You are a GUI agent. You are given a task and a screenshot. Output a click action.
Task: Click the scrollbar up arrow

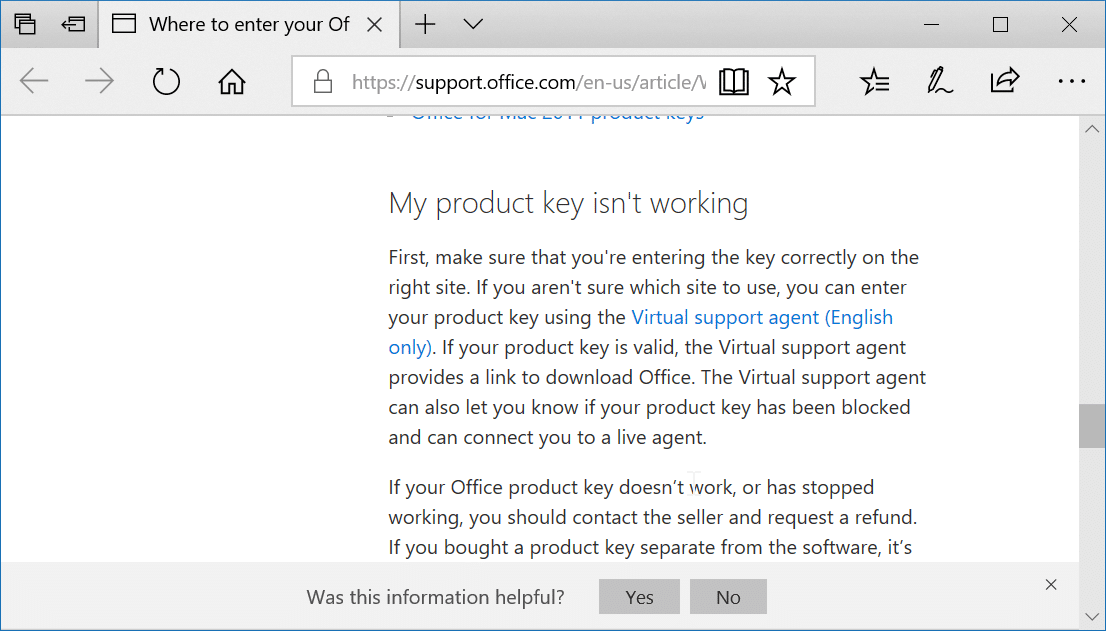tap(1092, 128)
